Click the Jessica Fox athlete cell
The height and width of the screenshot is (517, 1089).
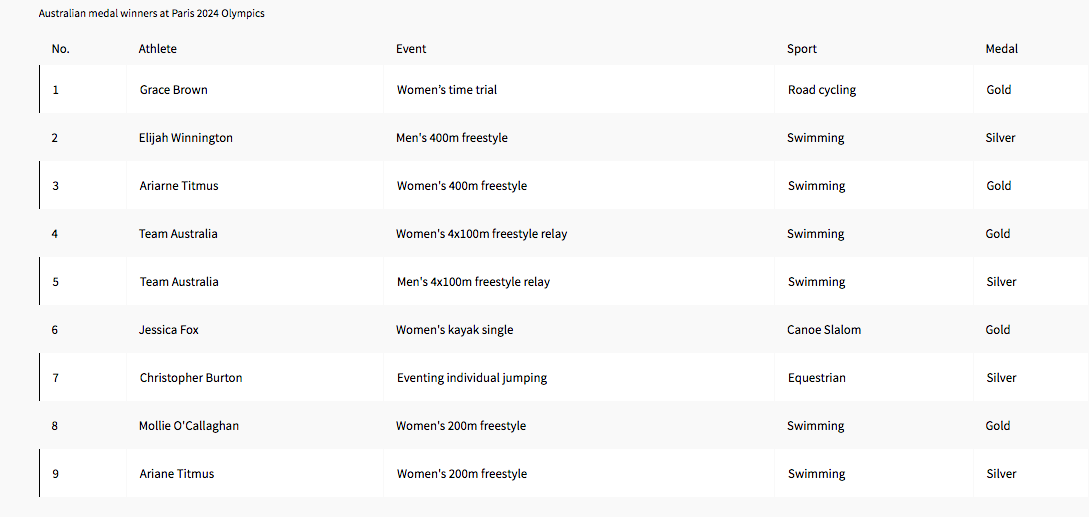pyautogui.click(x=169, y=330)
